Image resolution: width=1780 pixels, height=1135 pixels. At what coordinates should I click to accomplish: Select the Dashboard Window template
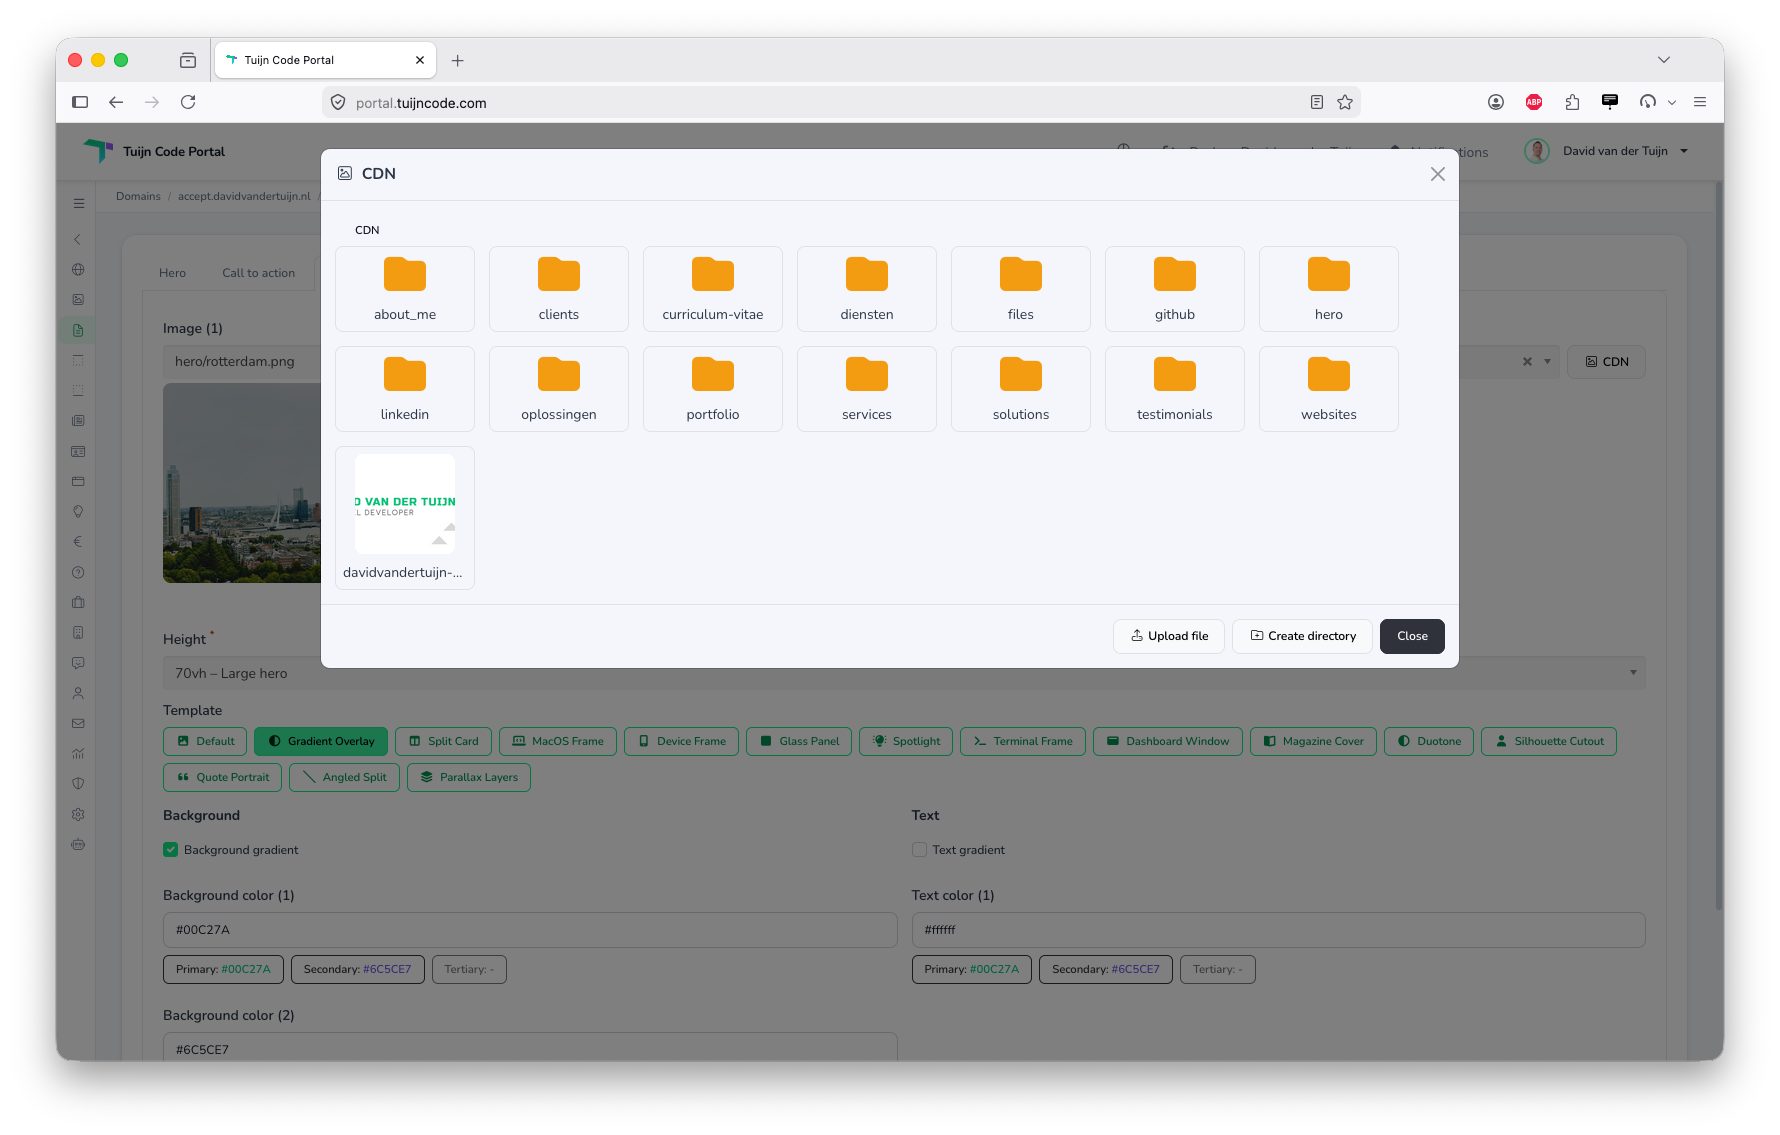[x=1168, y=741]
